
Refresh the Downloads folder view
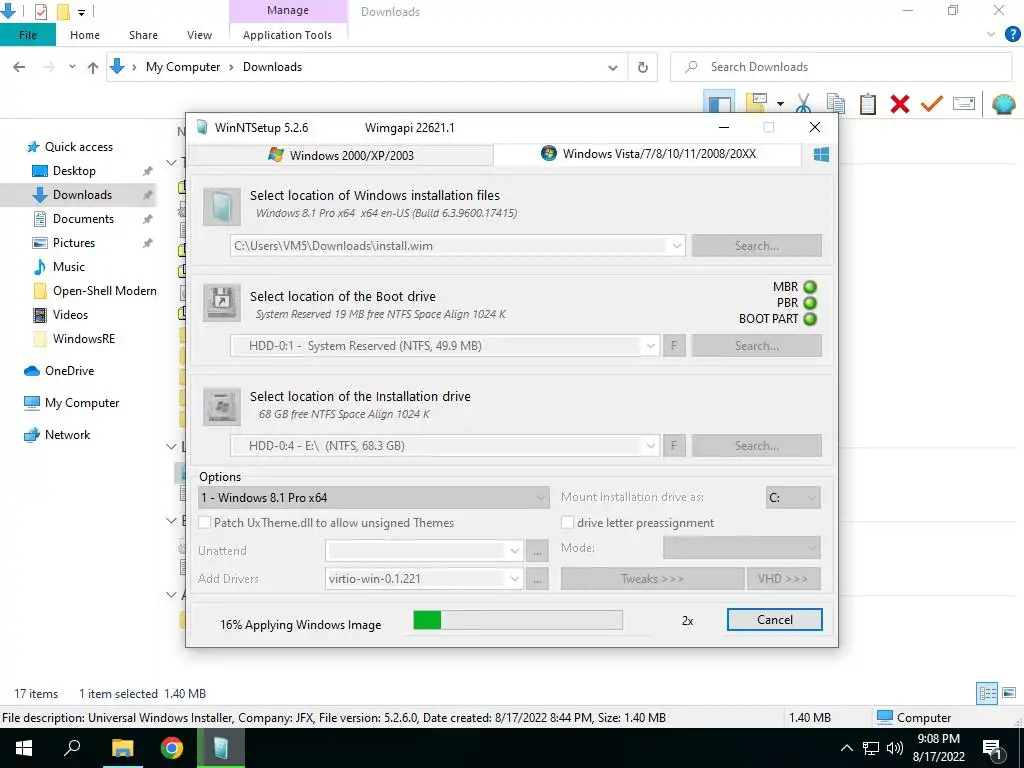pos(643,67)
